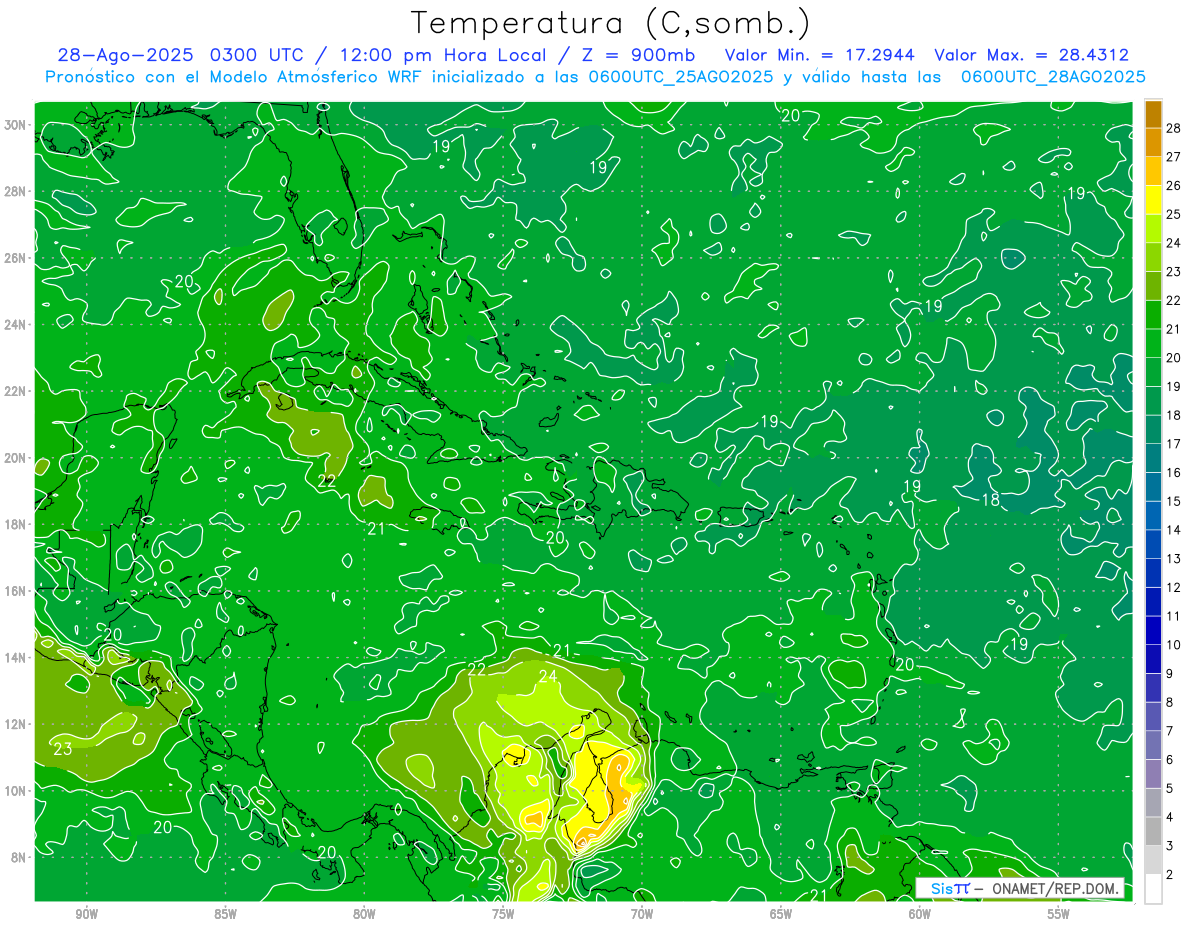Click the "75W" longitude axis label

coord(503,914)
